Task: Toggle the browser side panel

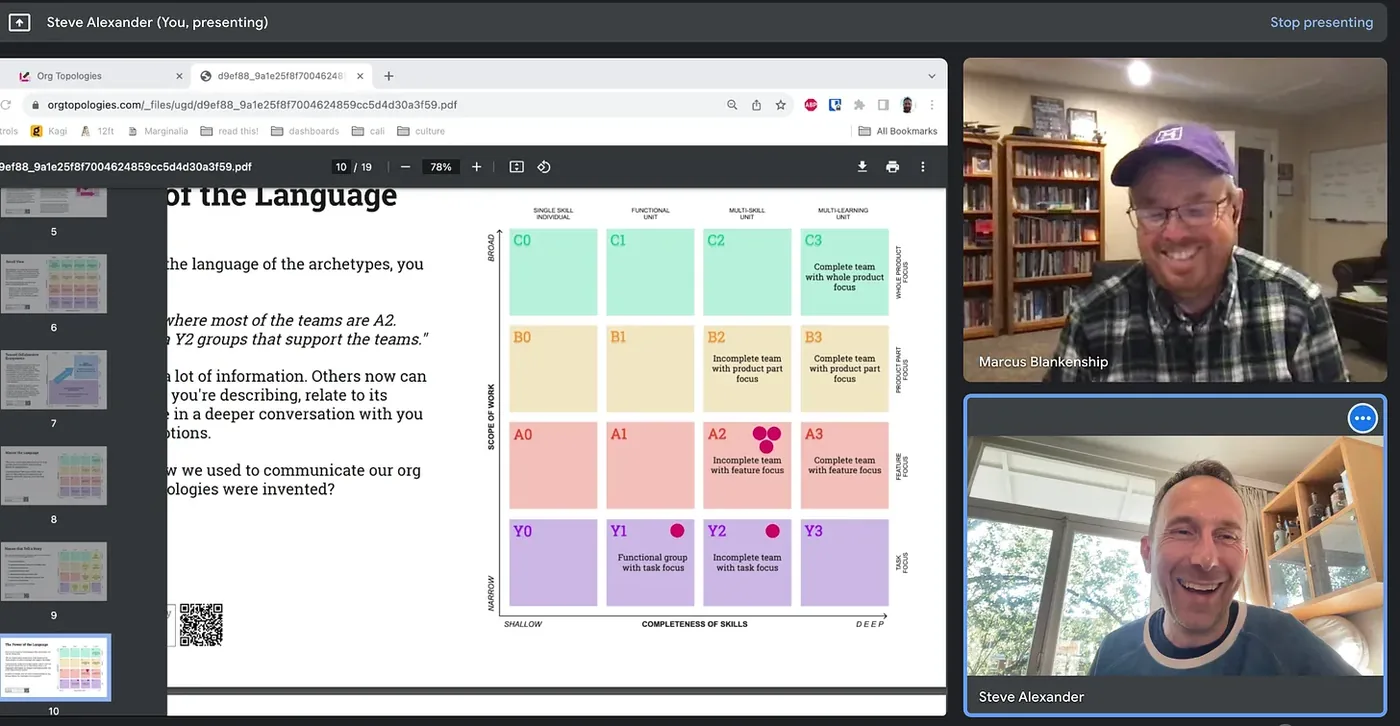Action: click(x=883, y=104)
